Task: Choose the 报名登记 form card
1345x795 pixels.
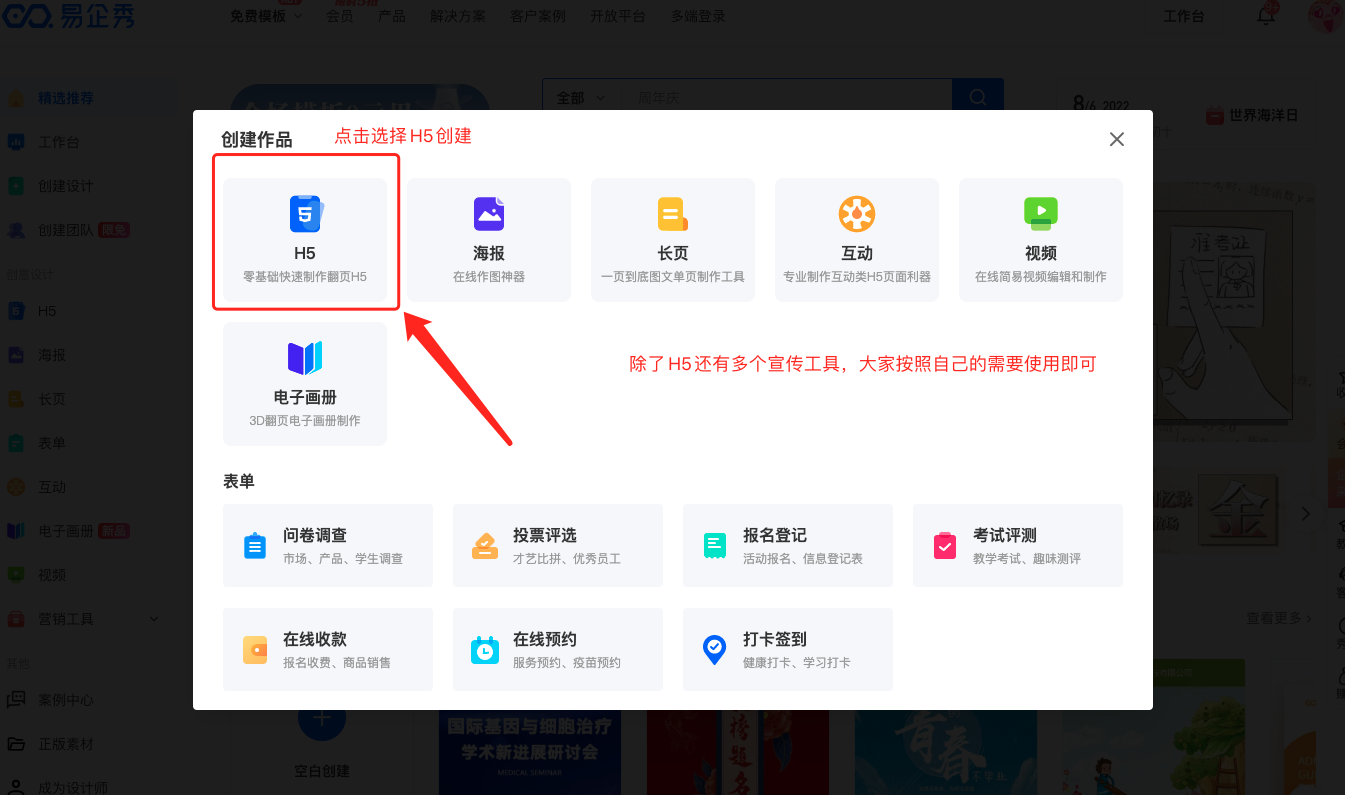Action: click(788, 545)
